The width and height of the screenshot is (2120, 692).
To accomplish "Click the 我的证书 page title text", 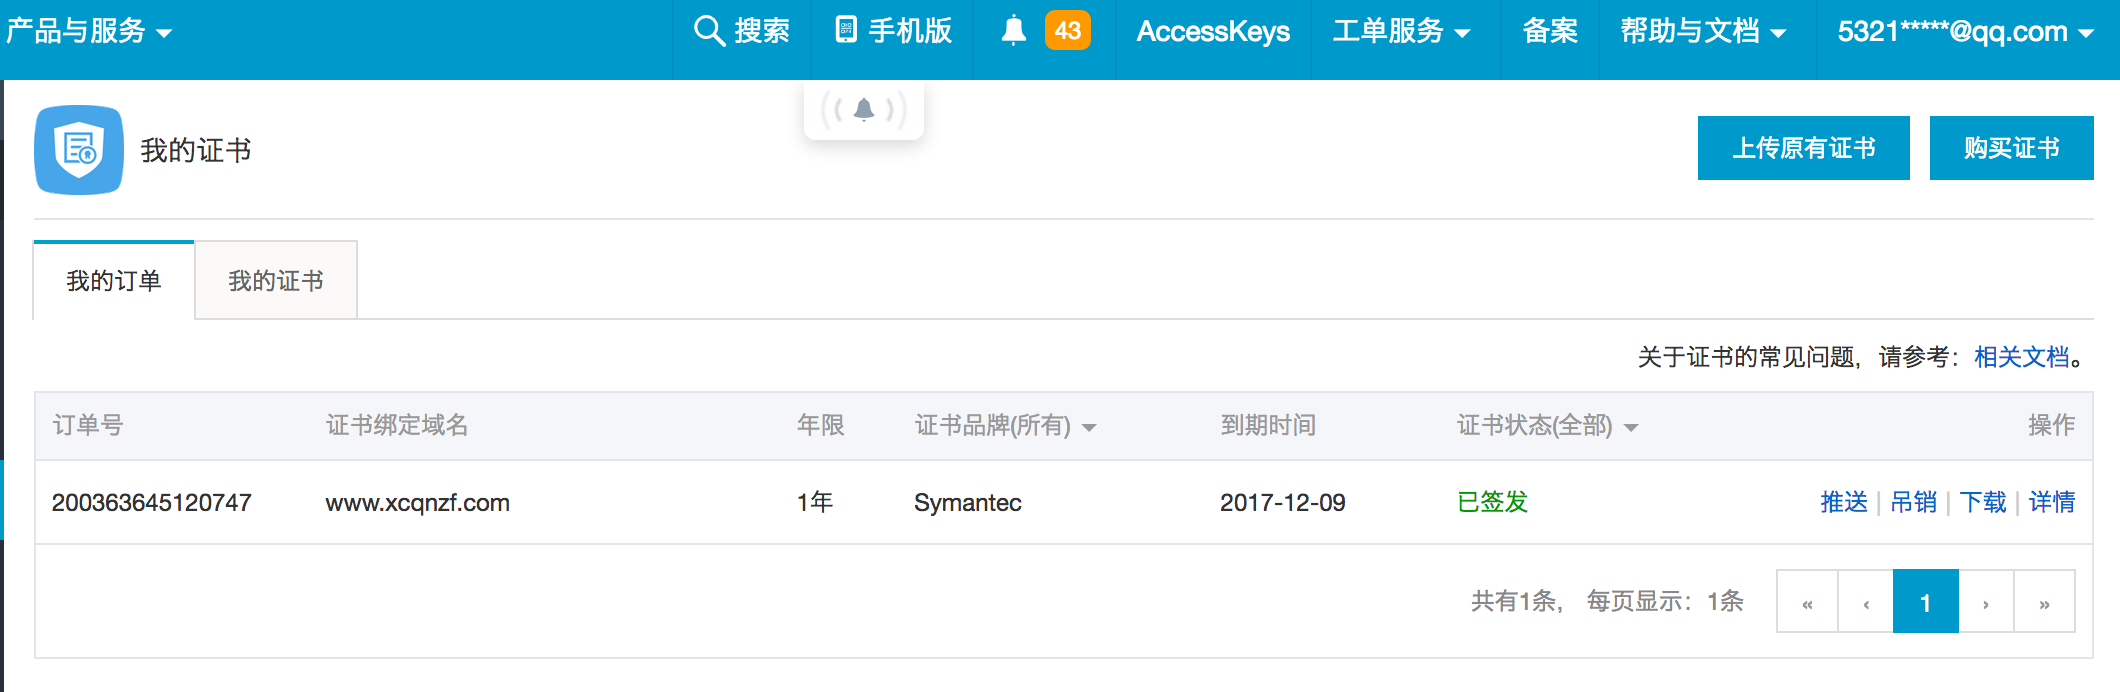I will coord(196,150).
